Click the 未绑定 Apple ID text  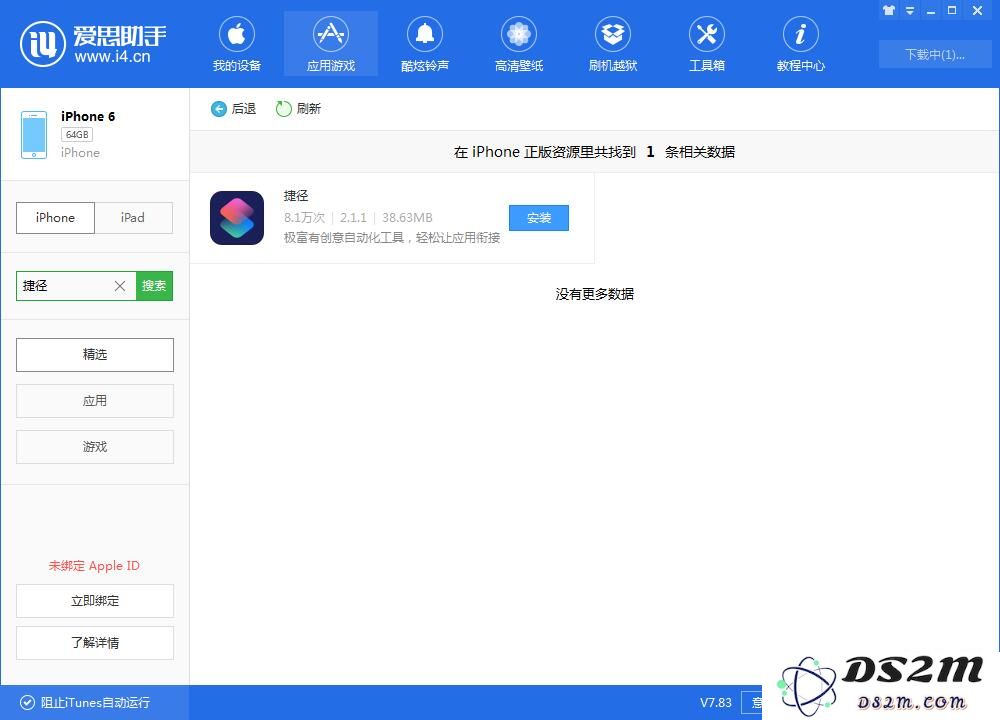94,566
